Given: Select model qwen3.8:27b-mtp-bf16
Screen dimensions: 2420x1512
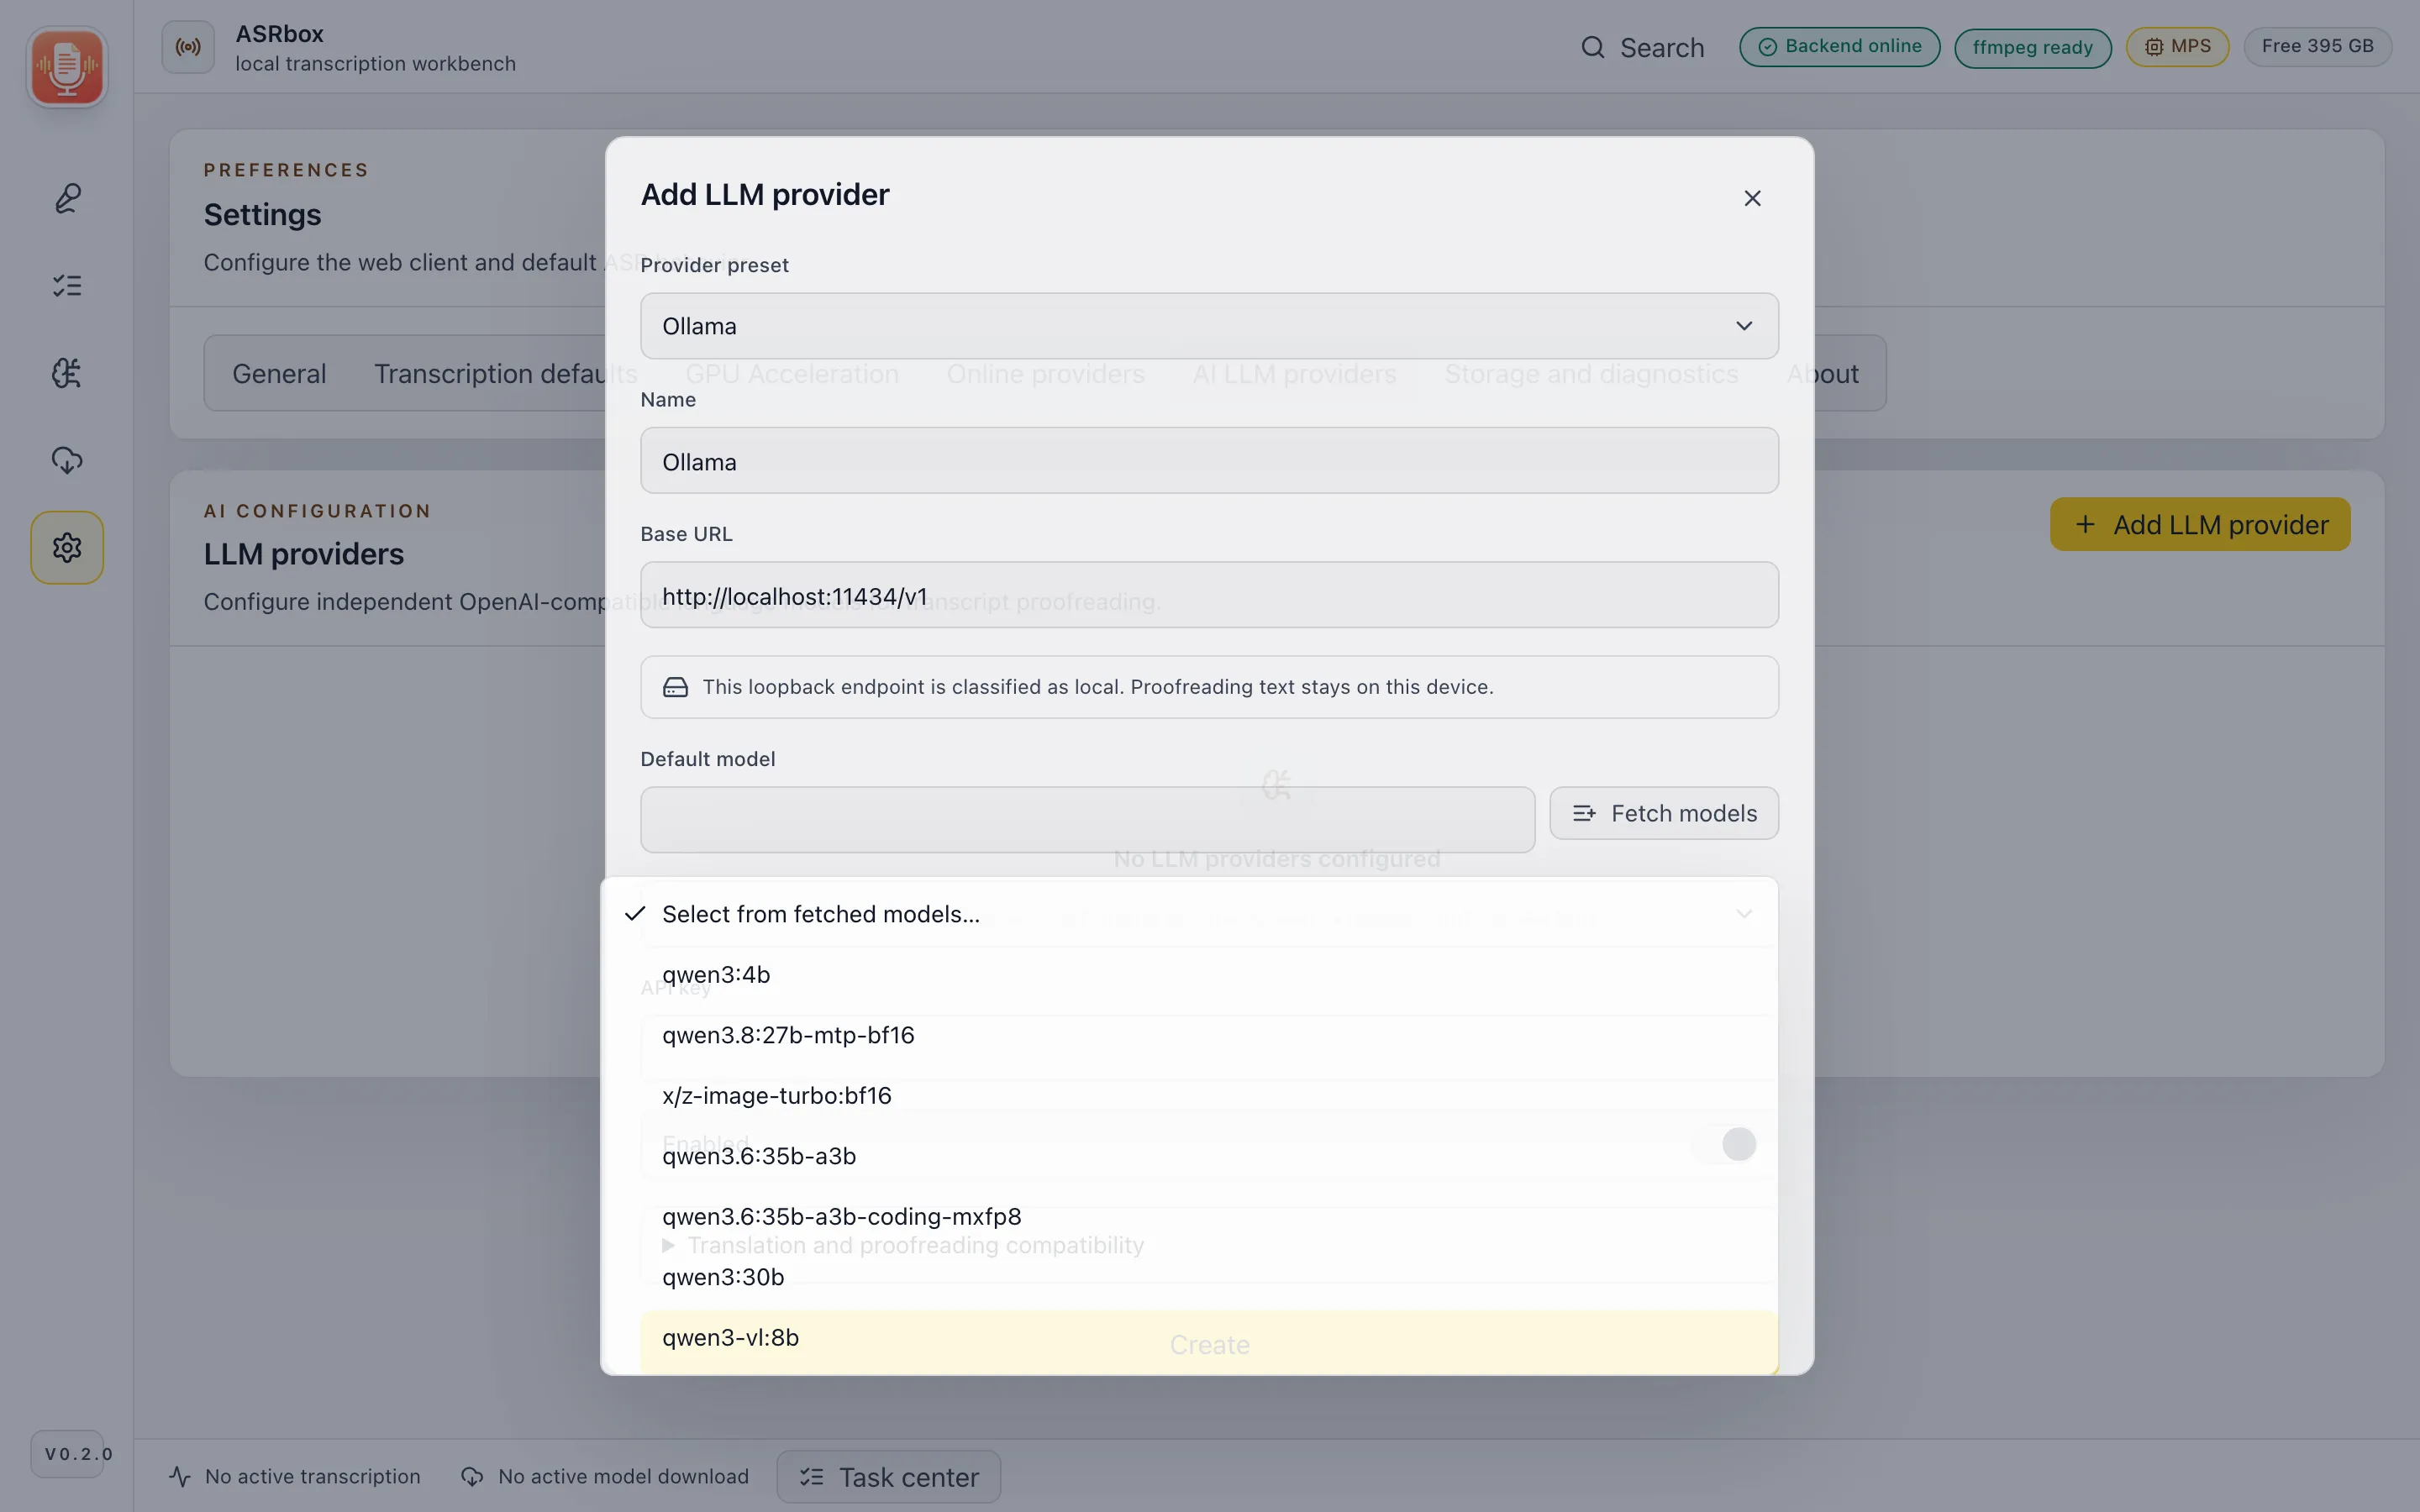Looking at the screenshot, I should click(1190, 1035).
